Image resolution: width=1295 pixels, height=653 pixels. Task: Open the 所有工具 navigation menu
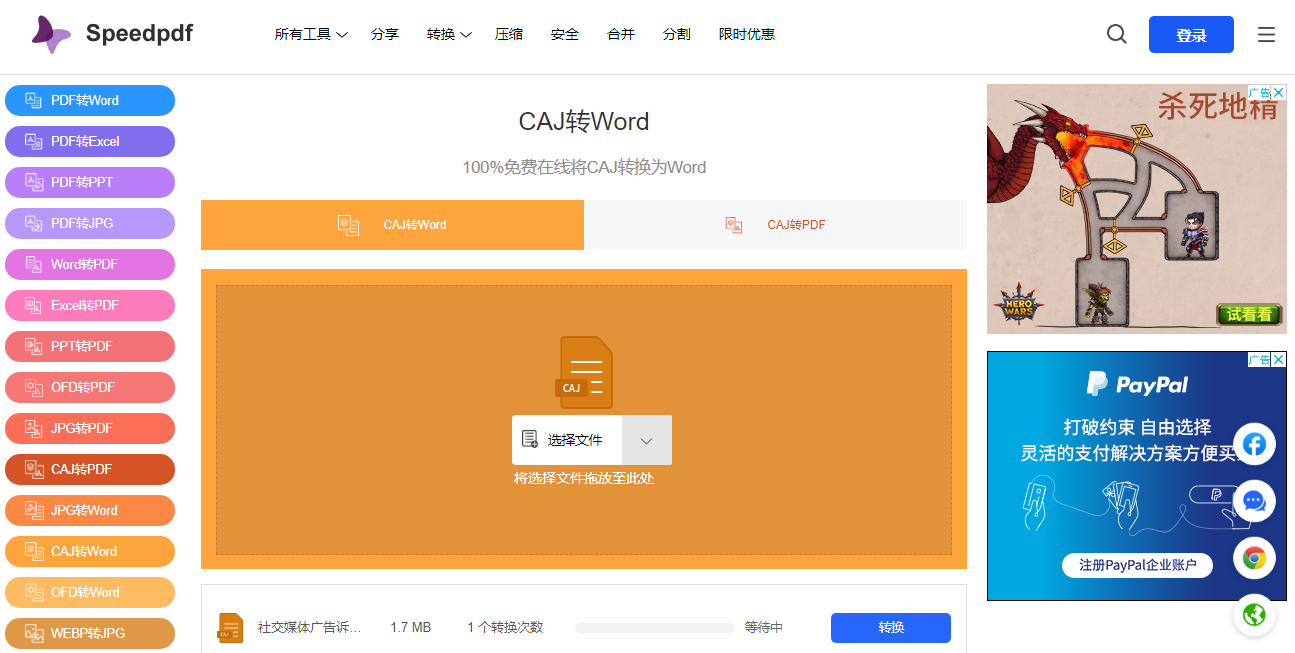tap(311, 33)
